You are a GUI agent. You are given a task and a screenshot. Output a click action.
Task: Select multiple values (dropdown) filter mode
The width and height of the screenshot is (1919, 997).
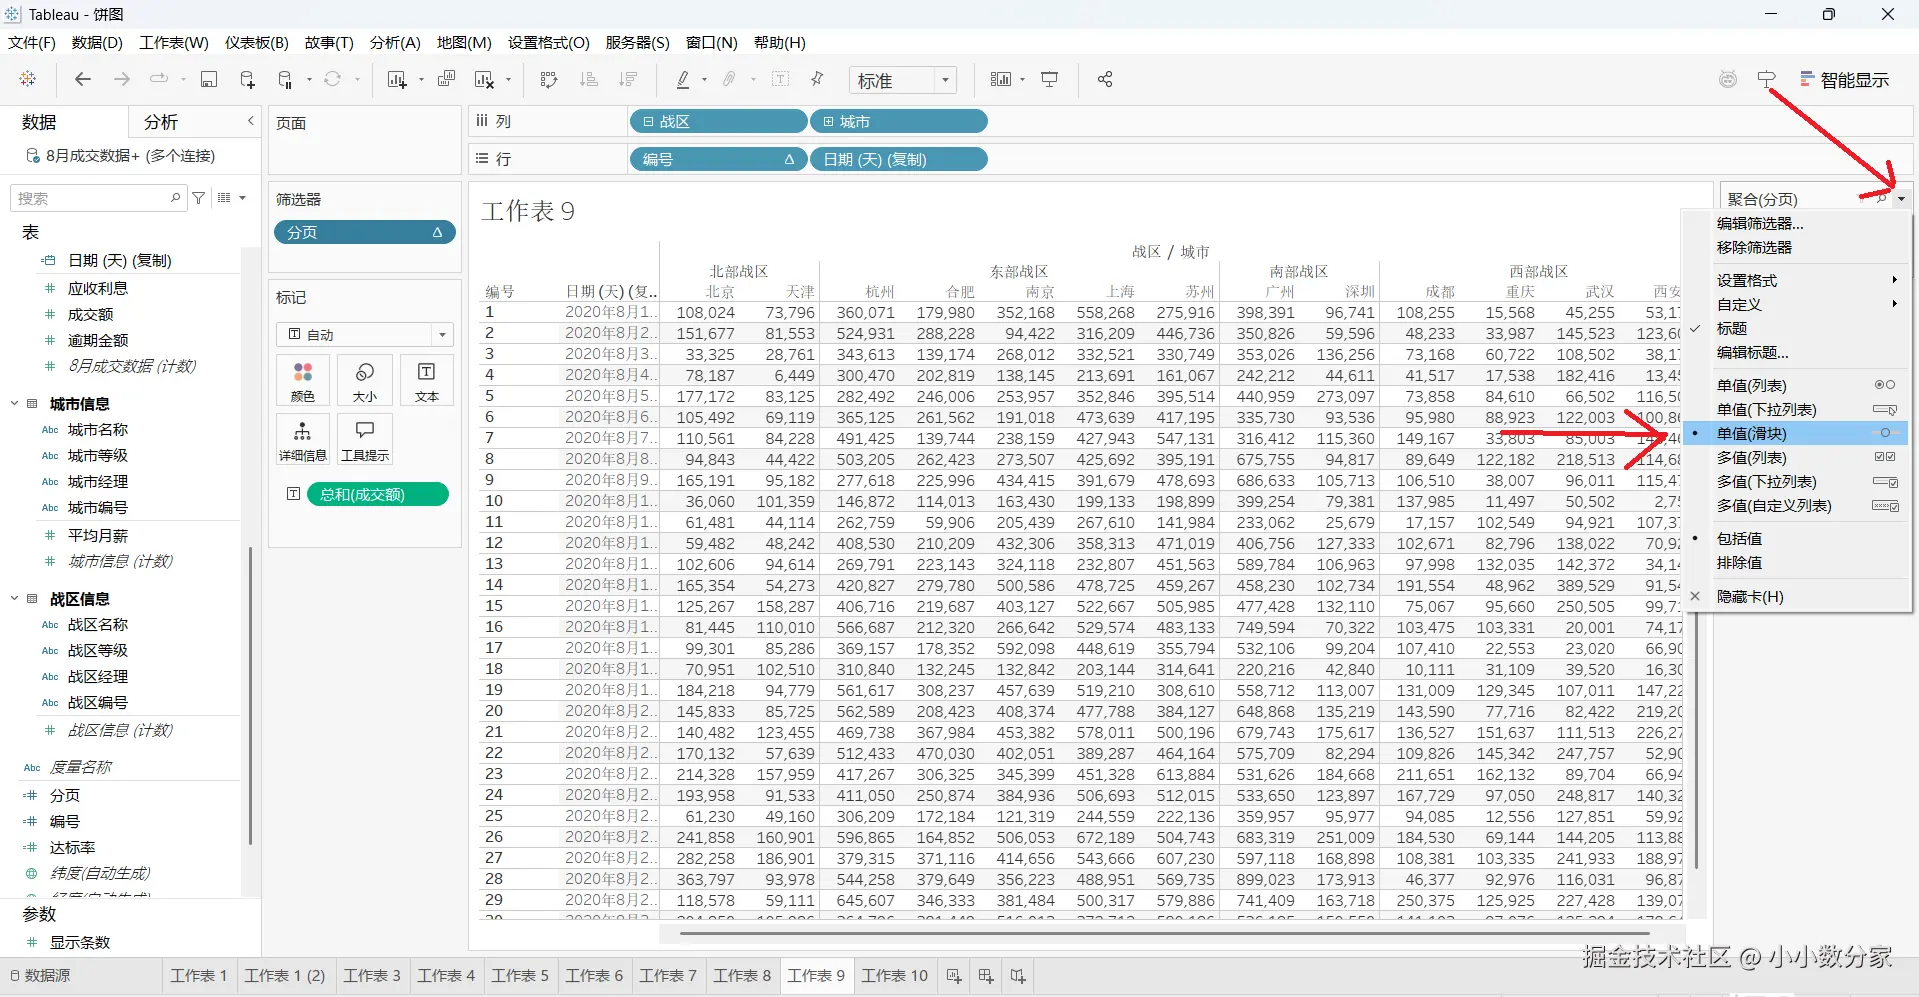click(x=1796, y=481)
